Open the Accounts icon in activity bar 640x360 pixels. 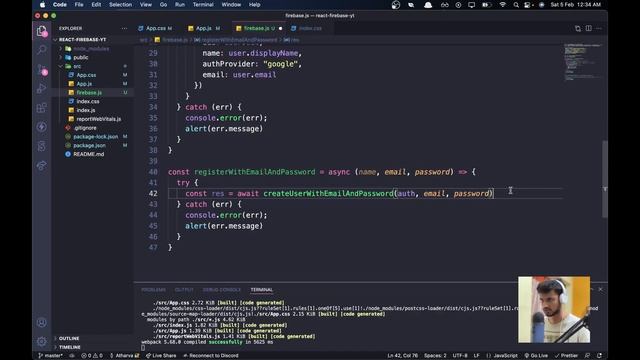[x=42, y=322]
